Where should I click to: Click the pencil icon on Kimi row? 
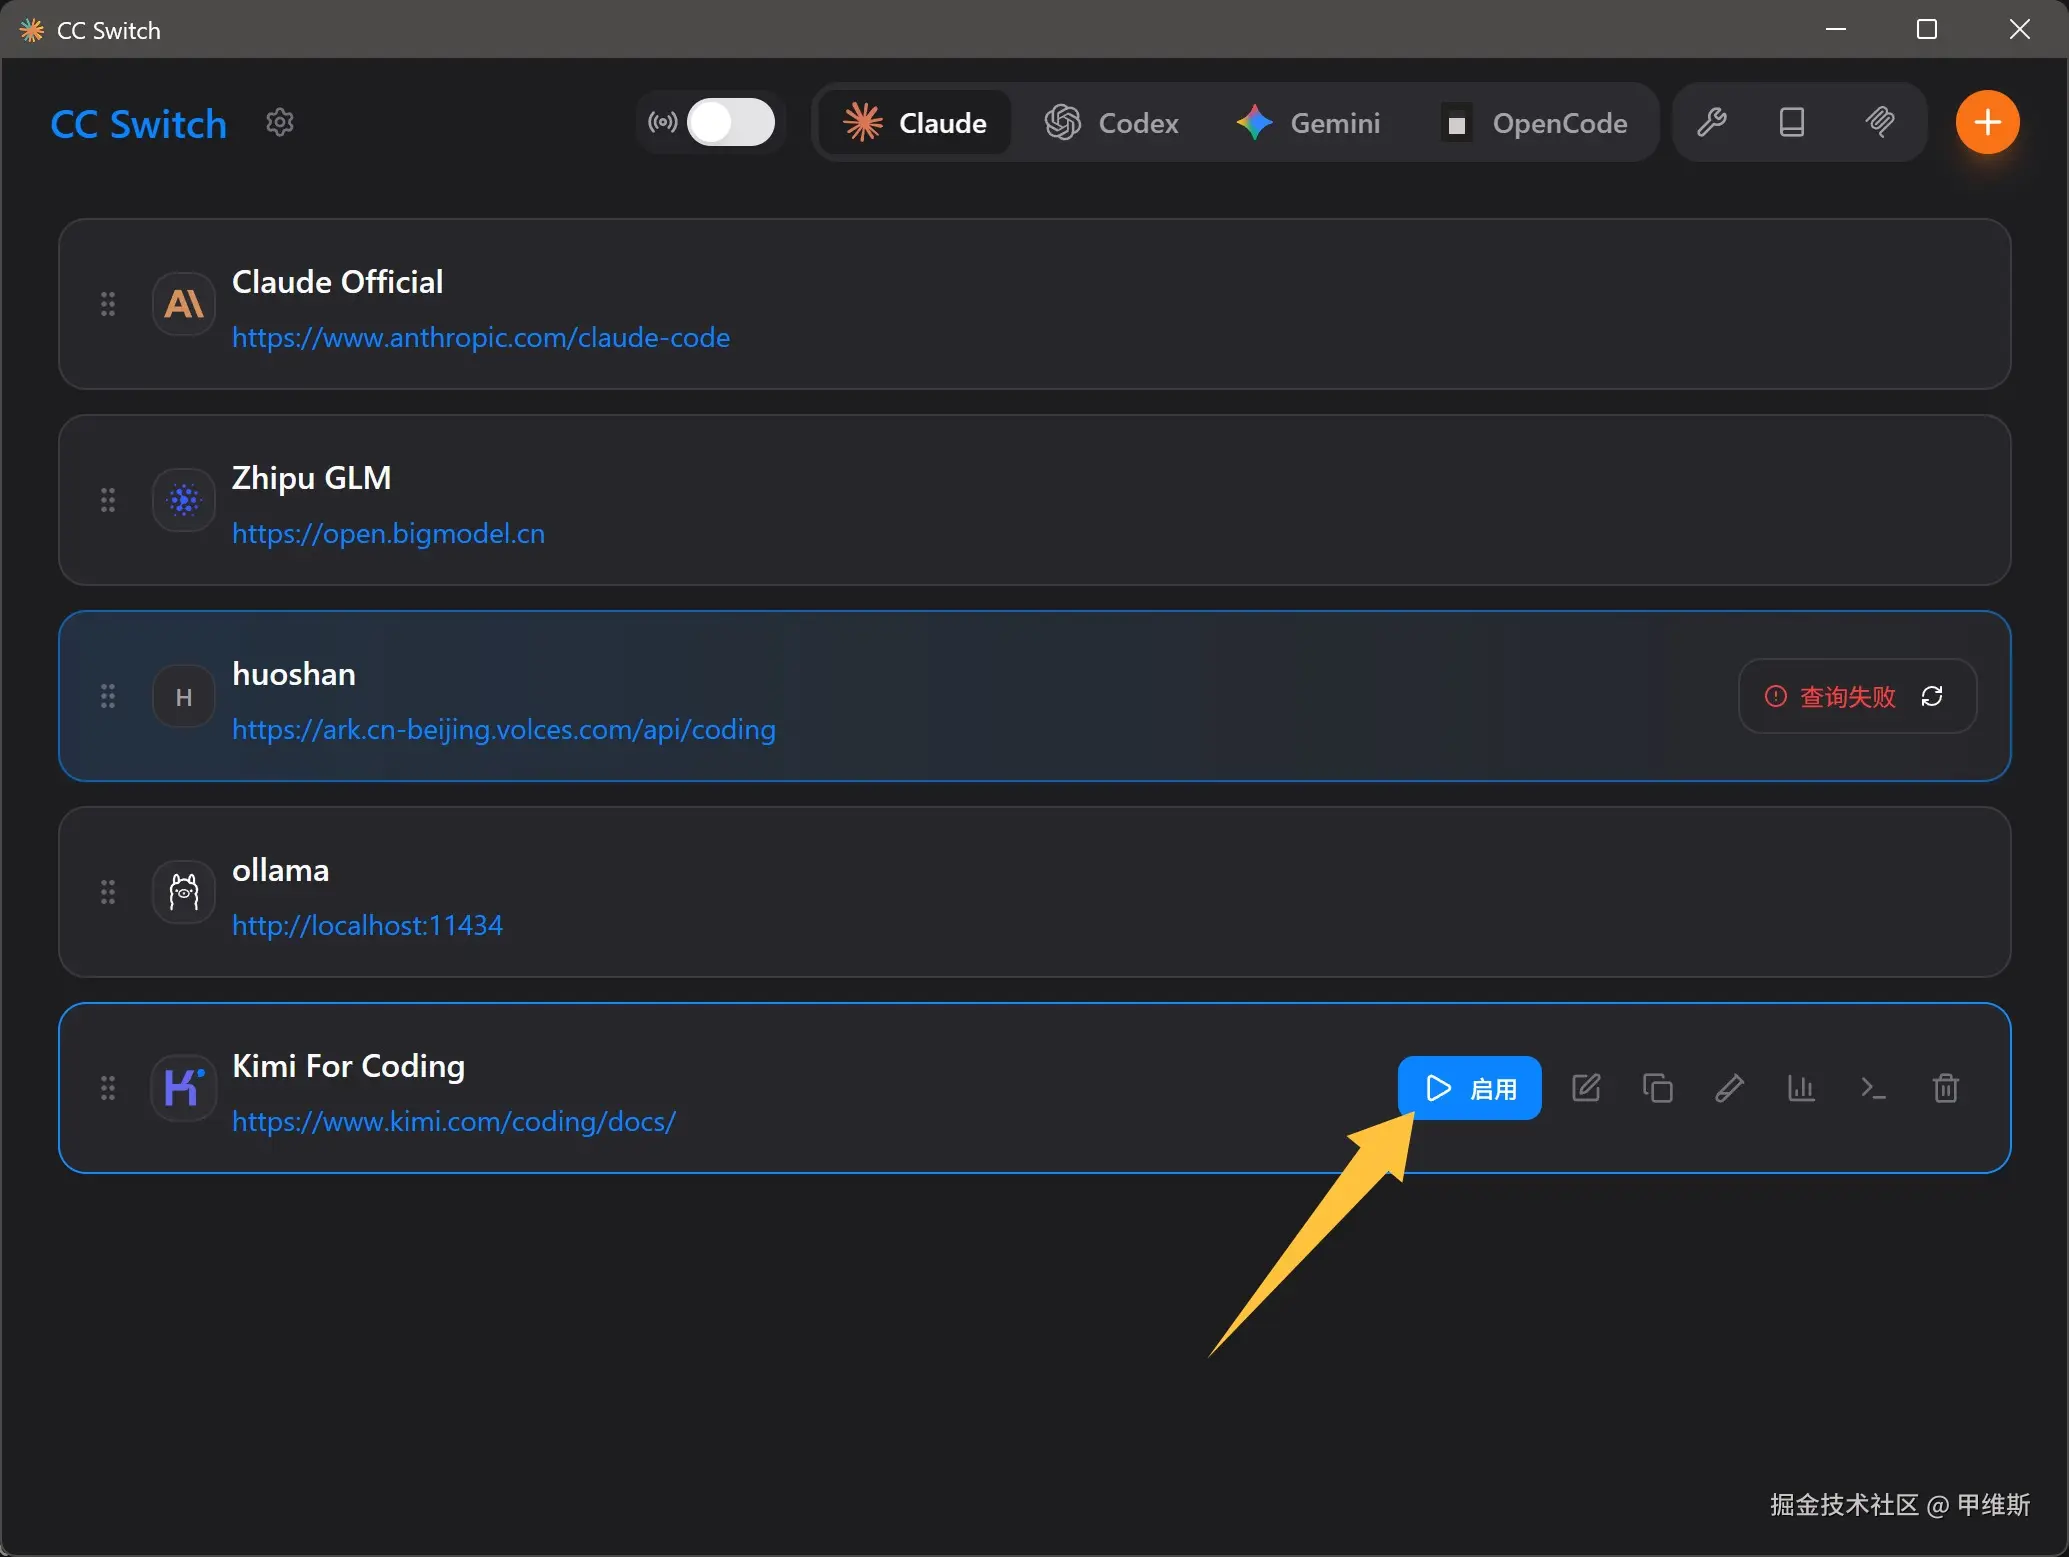point(1729,1088)
